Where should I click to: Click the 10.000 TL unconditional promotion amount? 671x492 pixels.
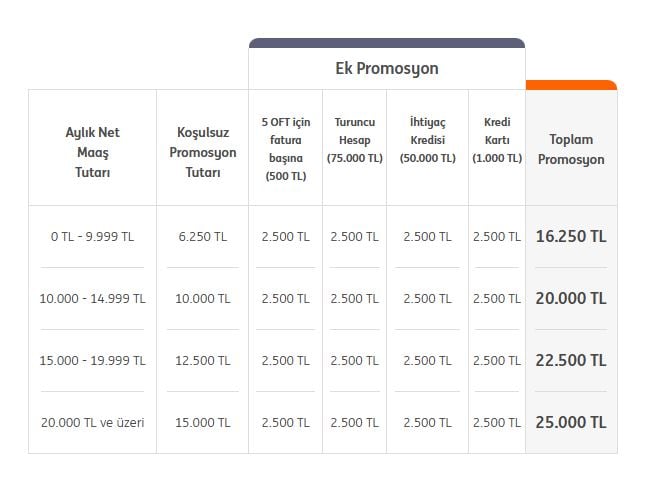click(203, 299)
